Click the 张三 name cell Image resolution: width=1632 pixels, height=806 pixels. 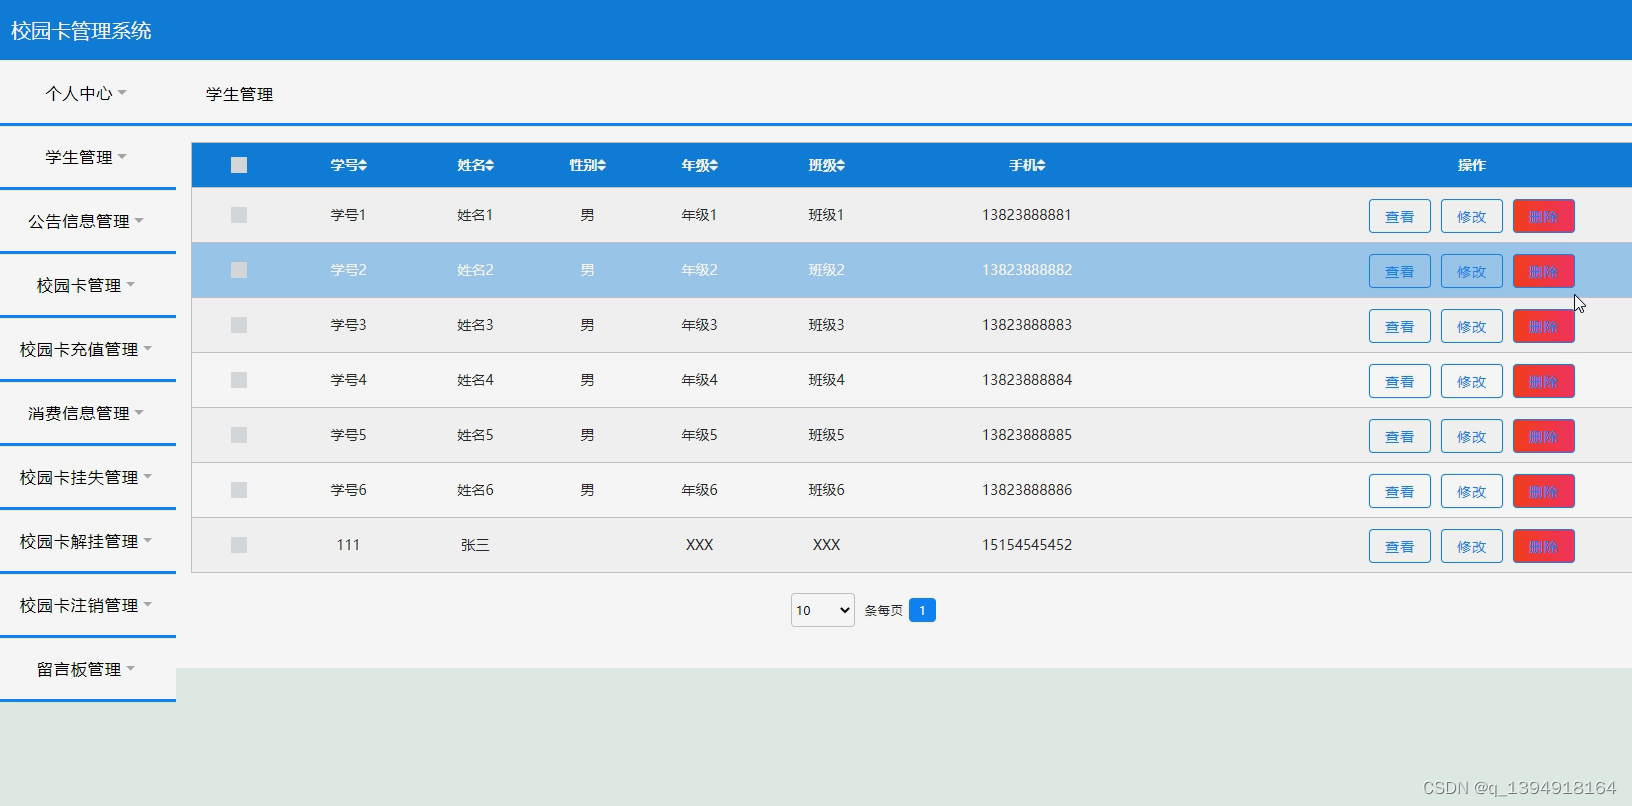pos(475,545)
